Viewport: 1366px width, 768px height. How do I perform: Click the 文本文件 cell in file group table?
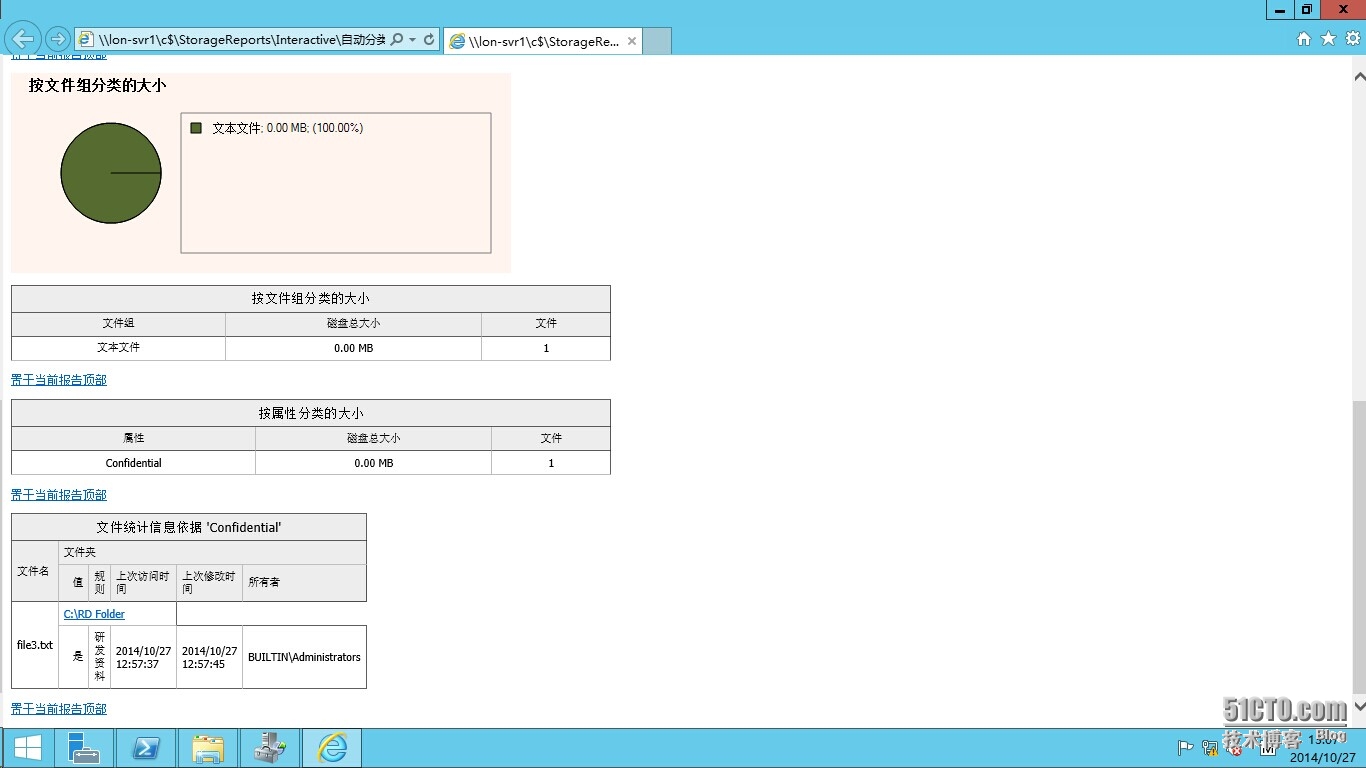(118, 348)
